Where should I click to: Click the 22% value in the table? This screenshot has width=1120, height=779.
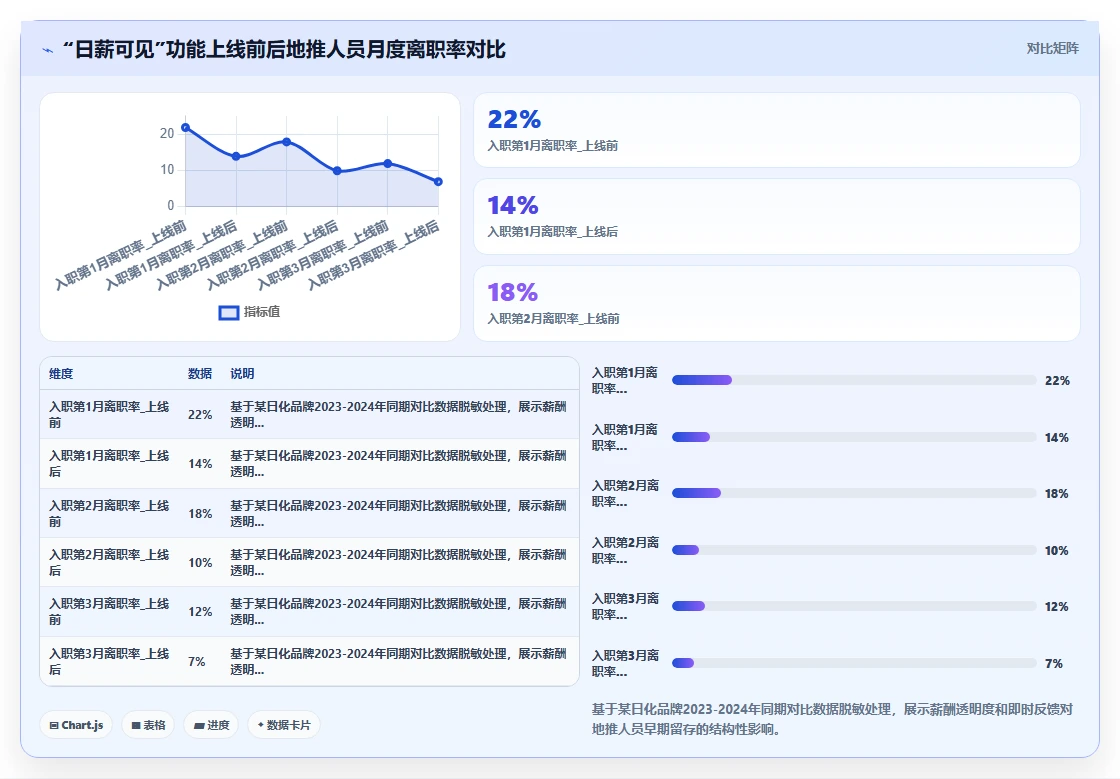(200, 415)
